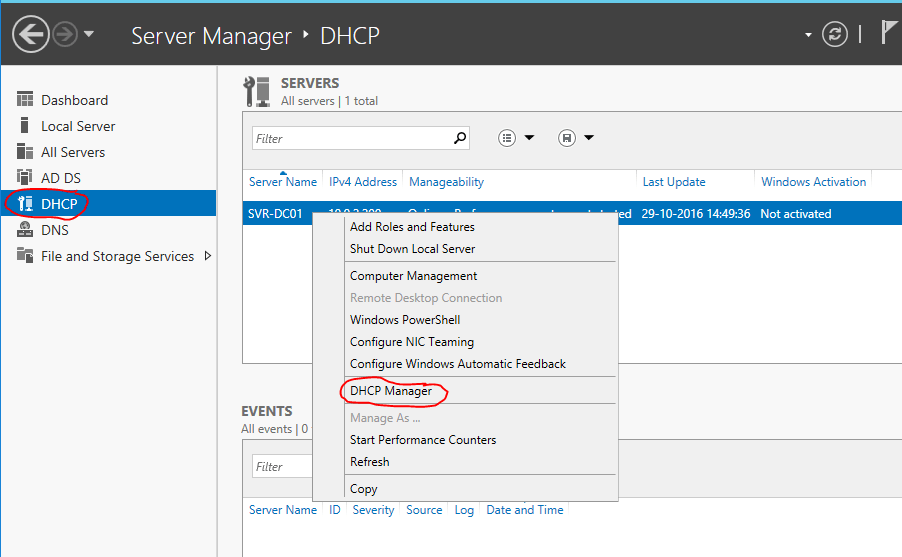Select Add Roles and Features
Screen dimensions: 902x557
click(412, 227)
